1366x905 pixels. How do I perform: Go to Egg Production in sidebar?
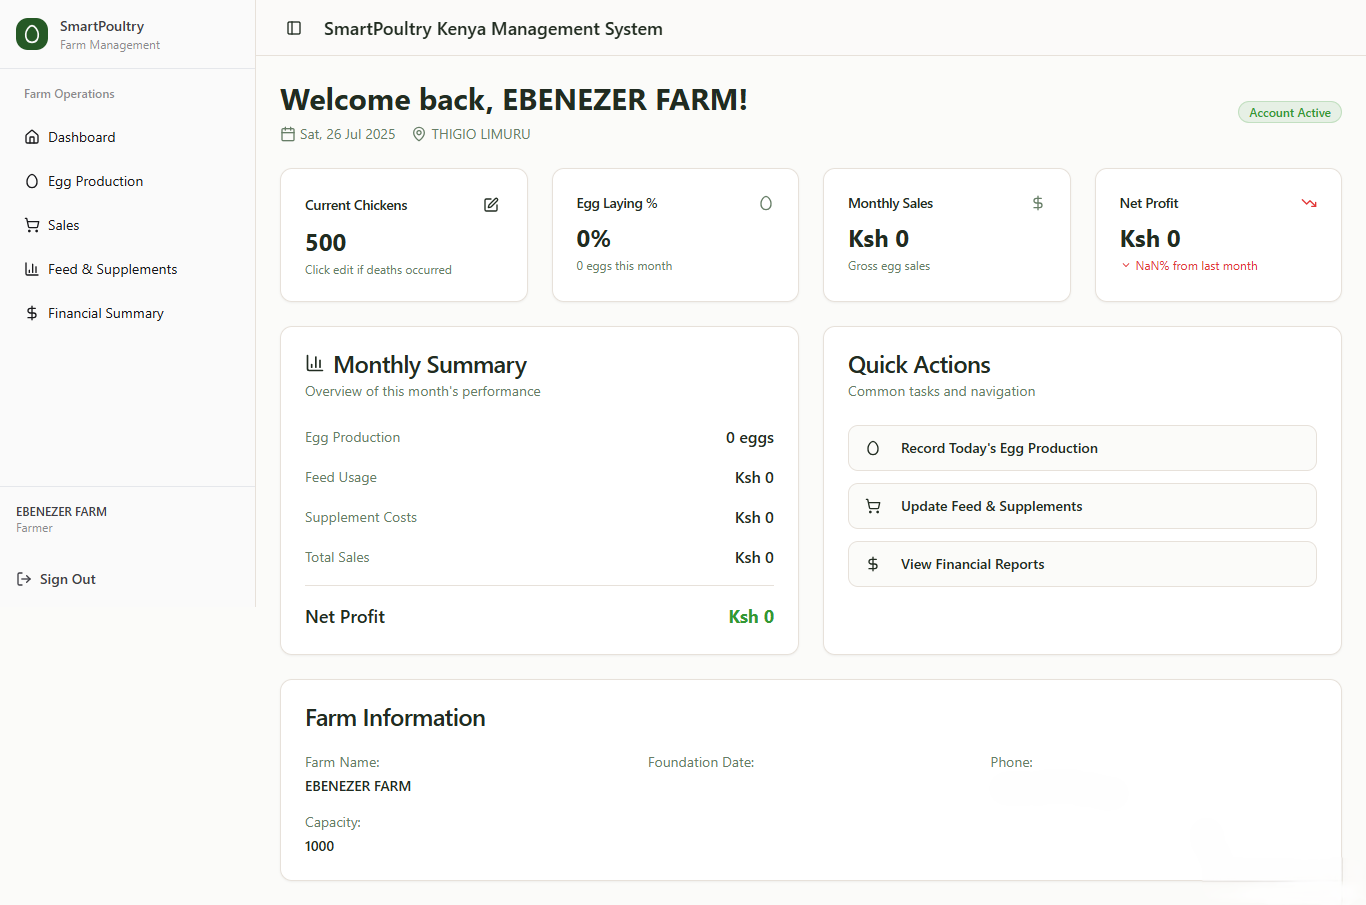pos(95,181)
